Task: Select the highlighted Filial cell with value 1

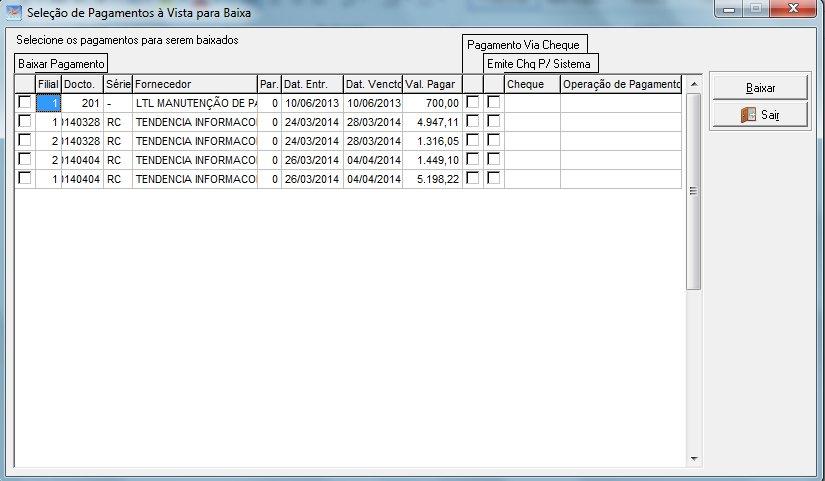Action: click(x=48, y=103)
